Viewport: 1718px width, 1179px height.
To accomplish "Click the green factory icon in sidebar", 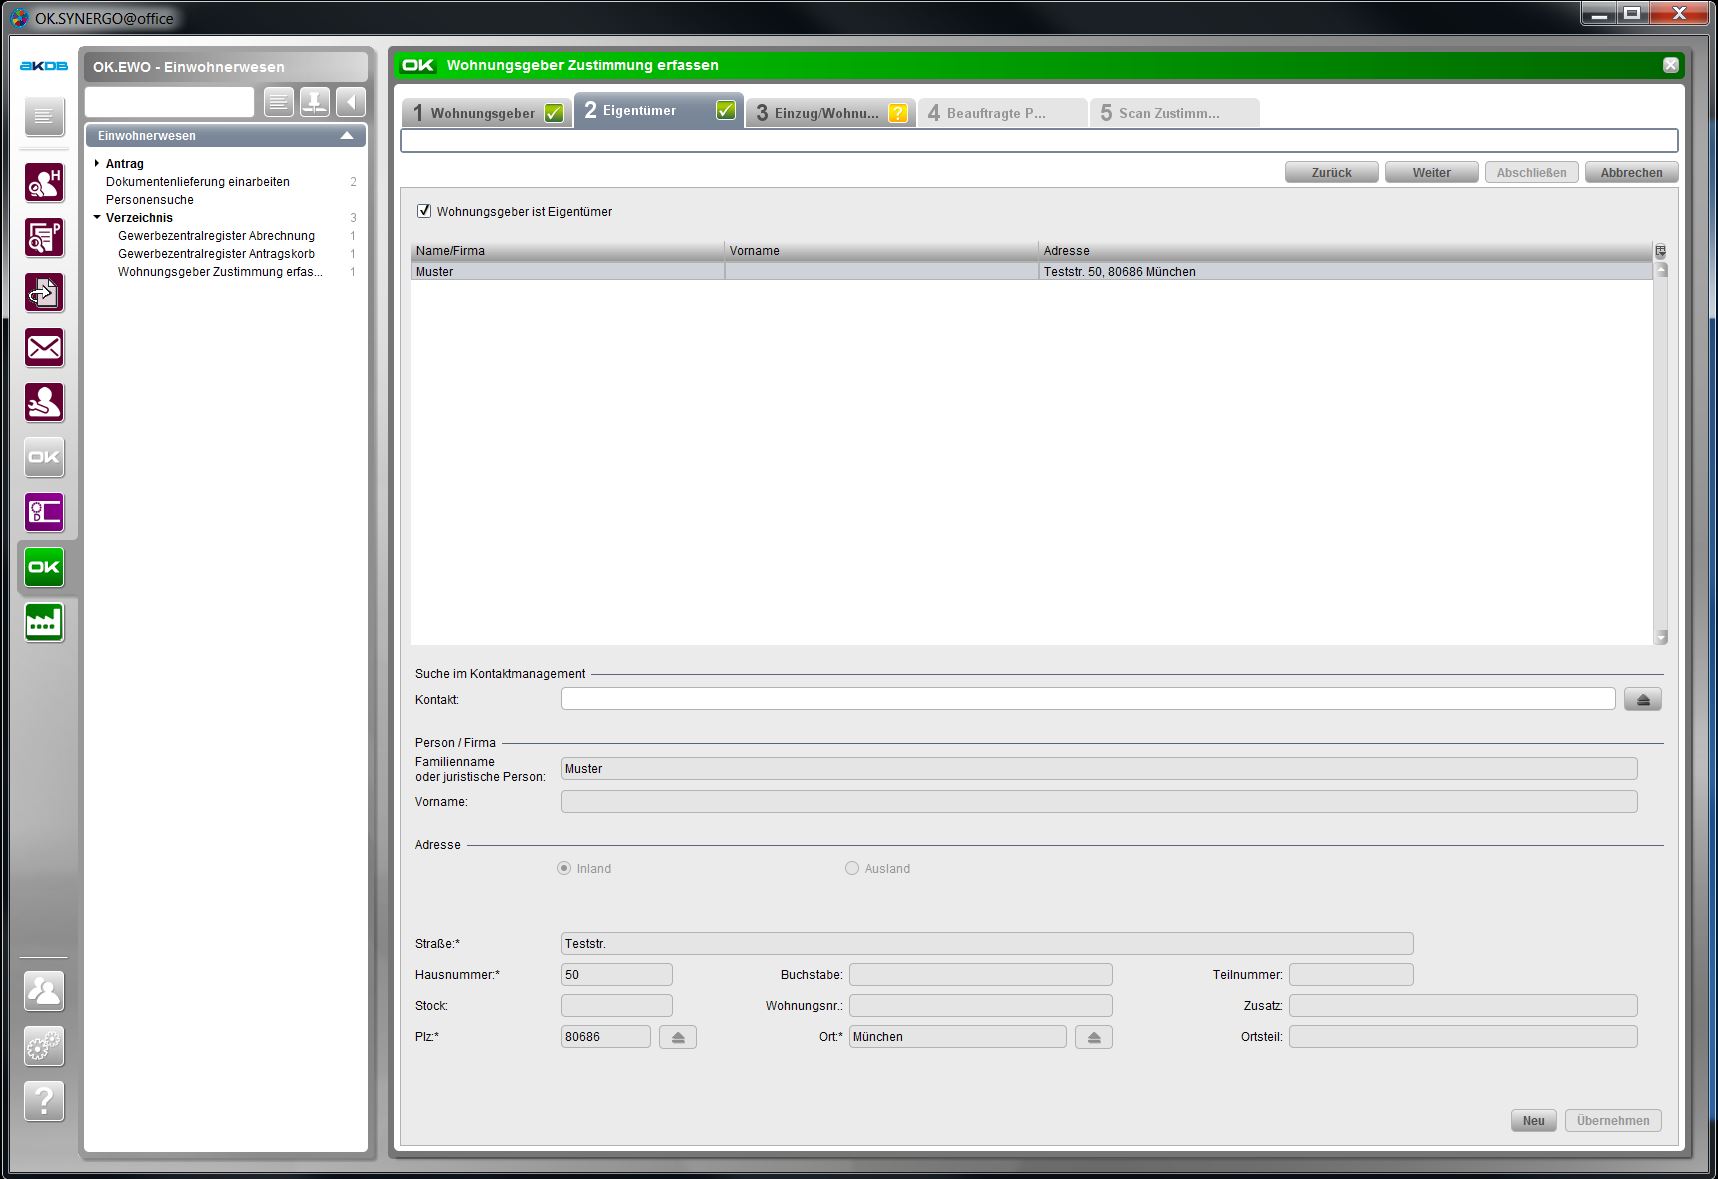I will tap(44, 622).
